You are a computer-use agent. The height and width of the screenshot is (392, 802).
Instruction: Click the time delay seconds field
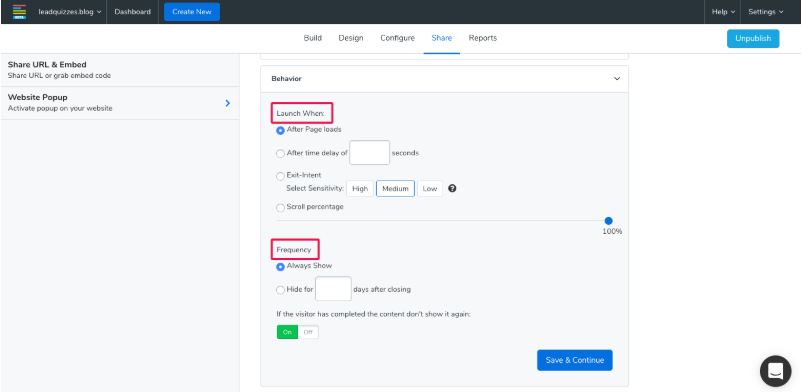(x=369, y=153)
